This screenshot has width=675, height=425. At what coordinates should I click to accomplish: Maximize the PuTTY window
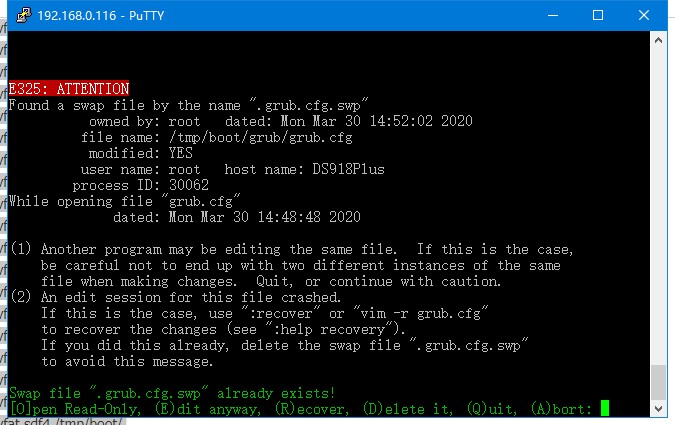point(598,16)
